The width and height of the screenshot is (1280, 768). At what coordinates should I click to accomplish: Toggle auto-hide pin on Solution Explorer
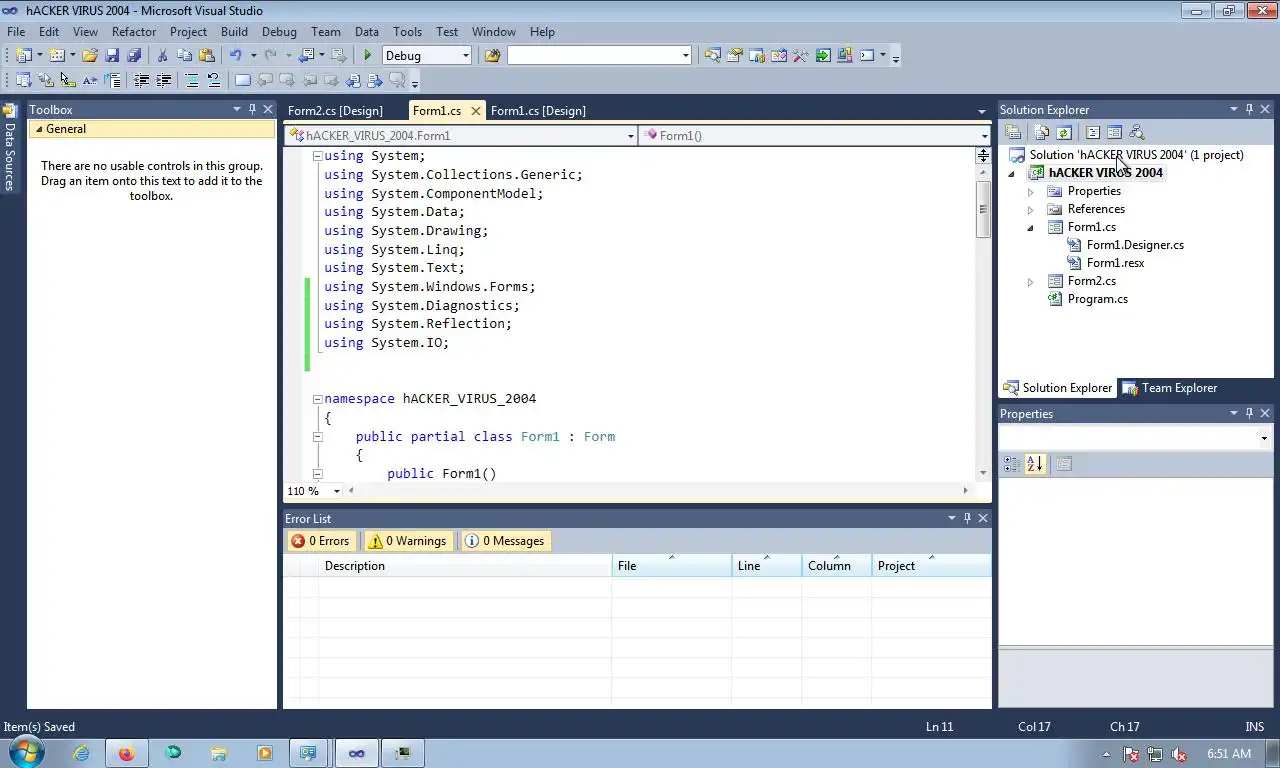1249,109
